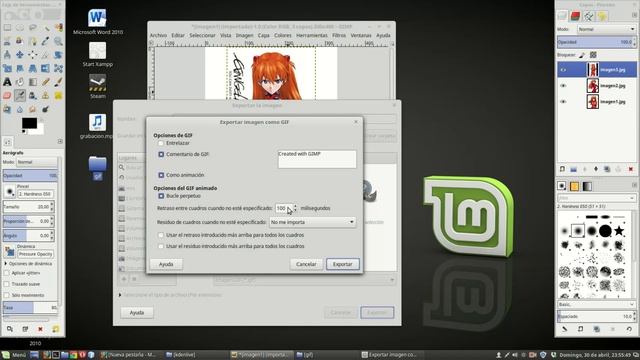The height and width of the screenshot is (360, 640).
Task: Adjust the Tamaño size slider
Action: coord(28,207)
